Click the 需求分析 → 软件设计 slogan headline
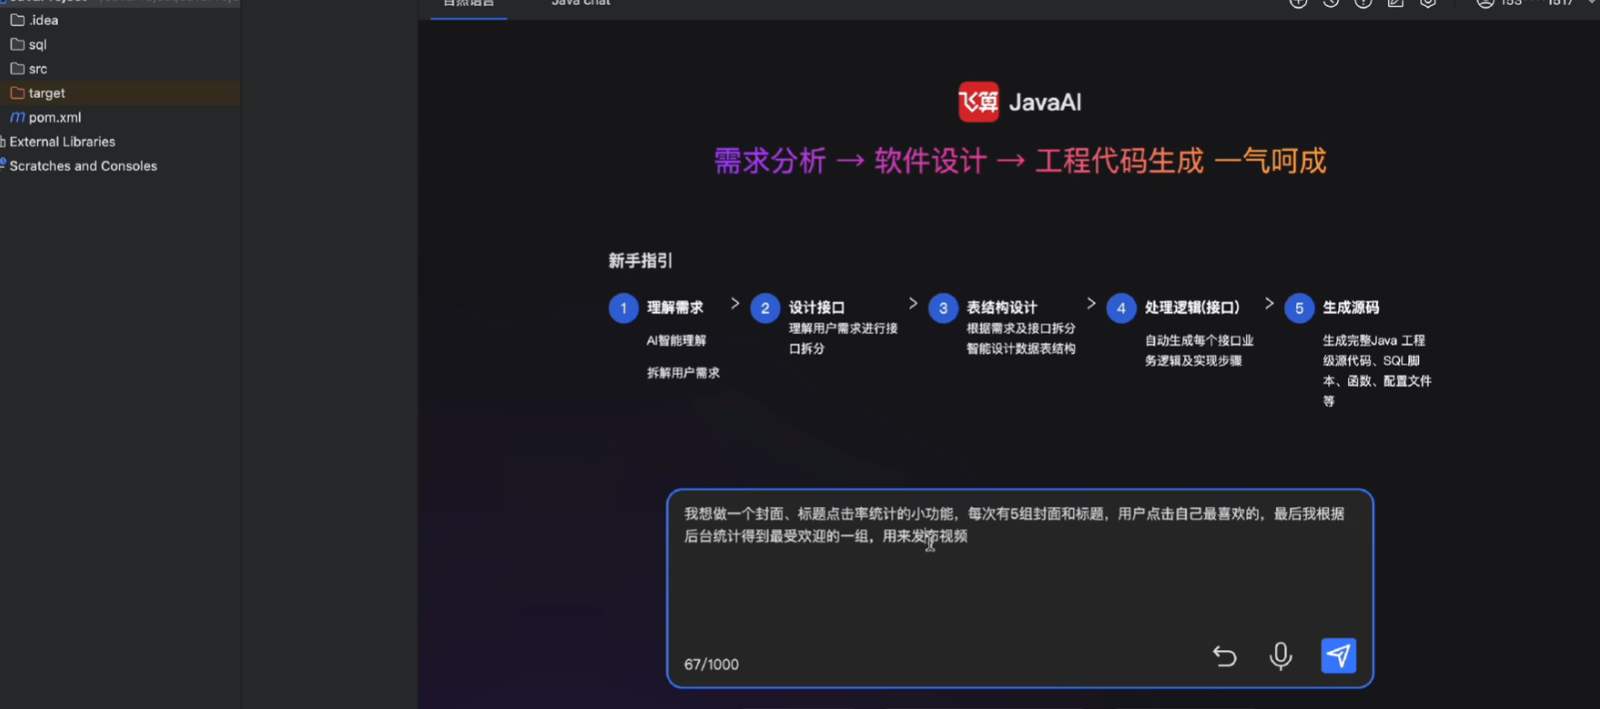The height and width of the screenshot is (709, 1600). [1020, 161]
